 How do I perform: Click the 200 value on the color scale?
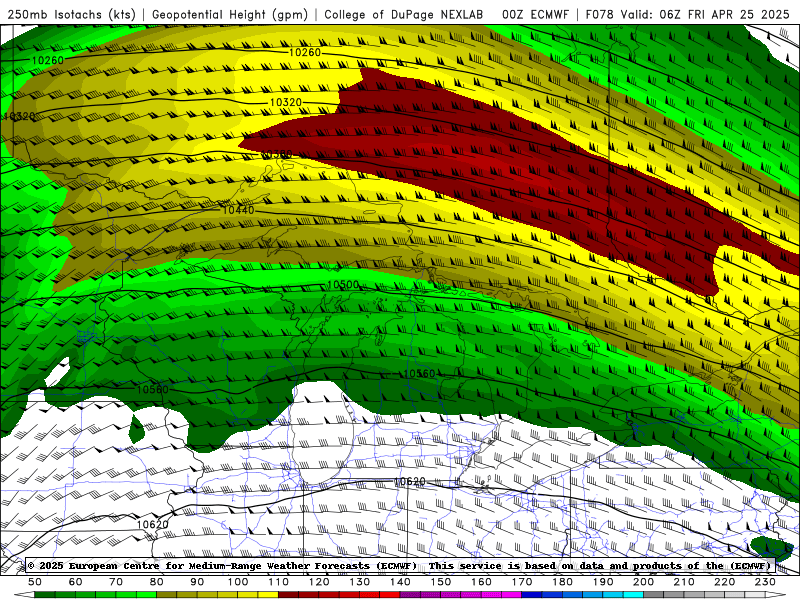(643, 582)
